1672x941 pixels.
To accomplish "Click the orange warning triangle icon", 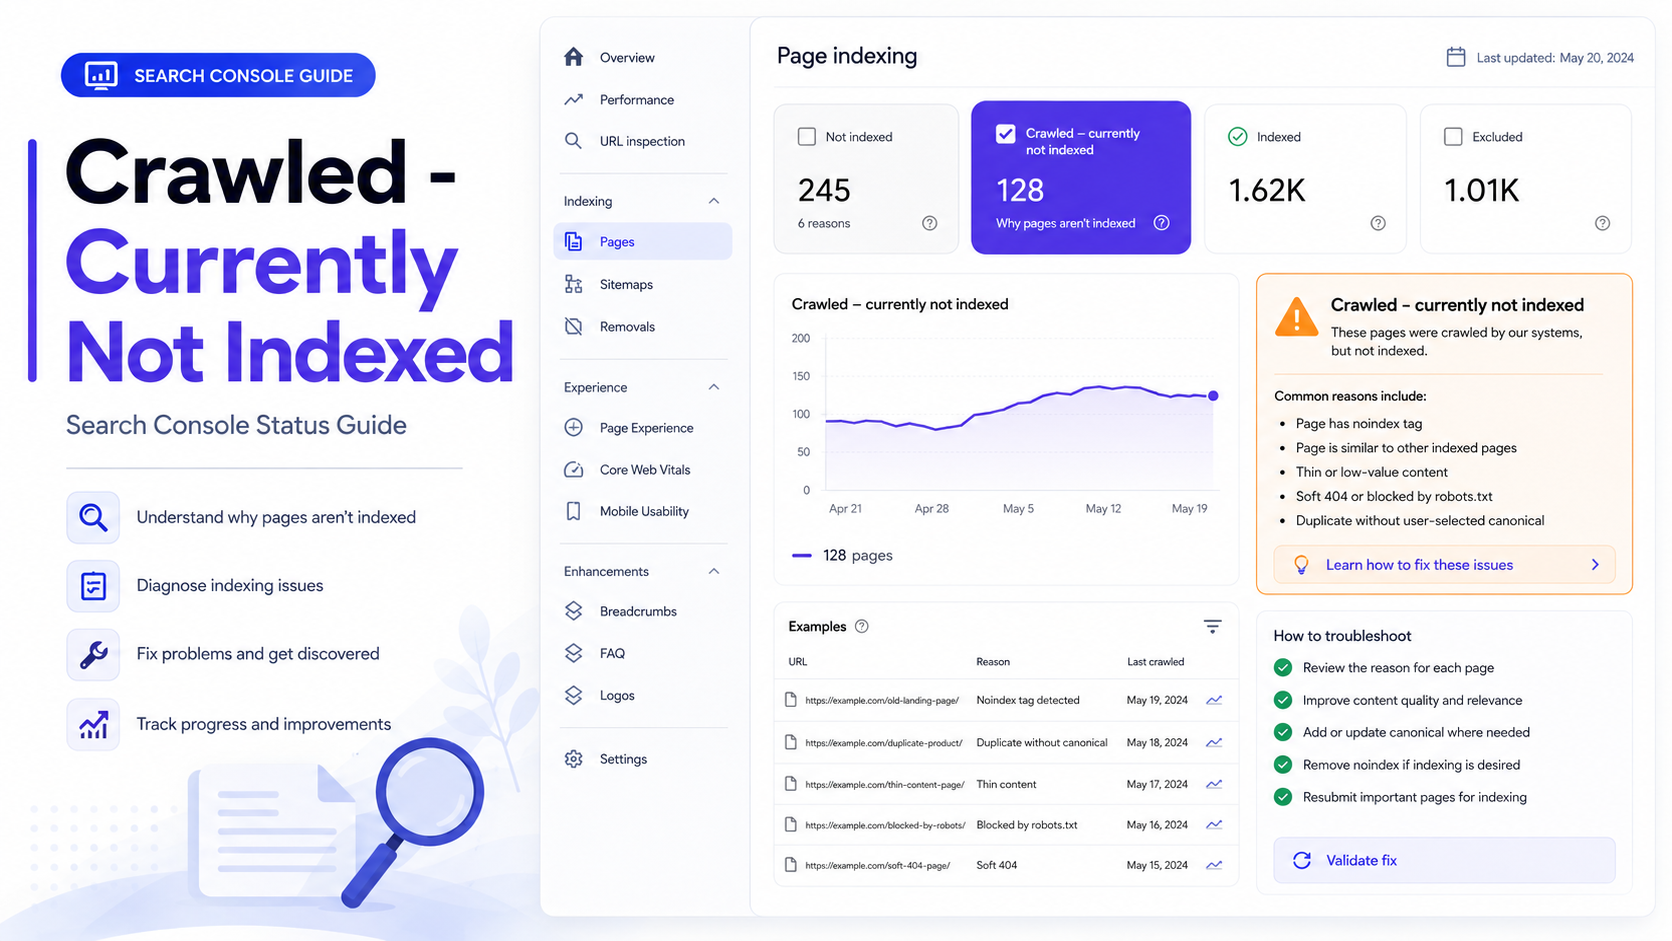I will click(x=1296, y=318).
